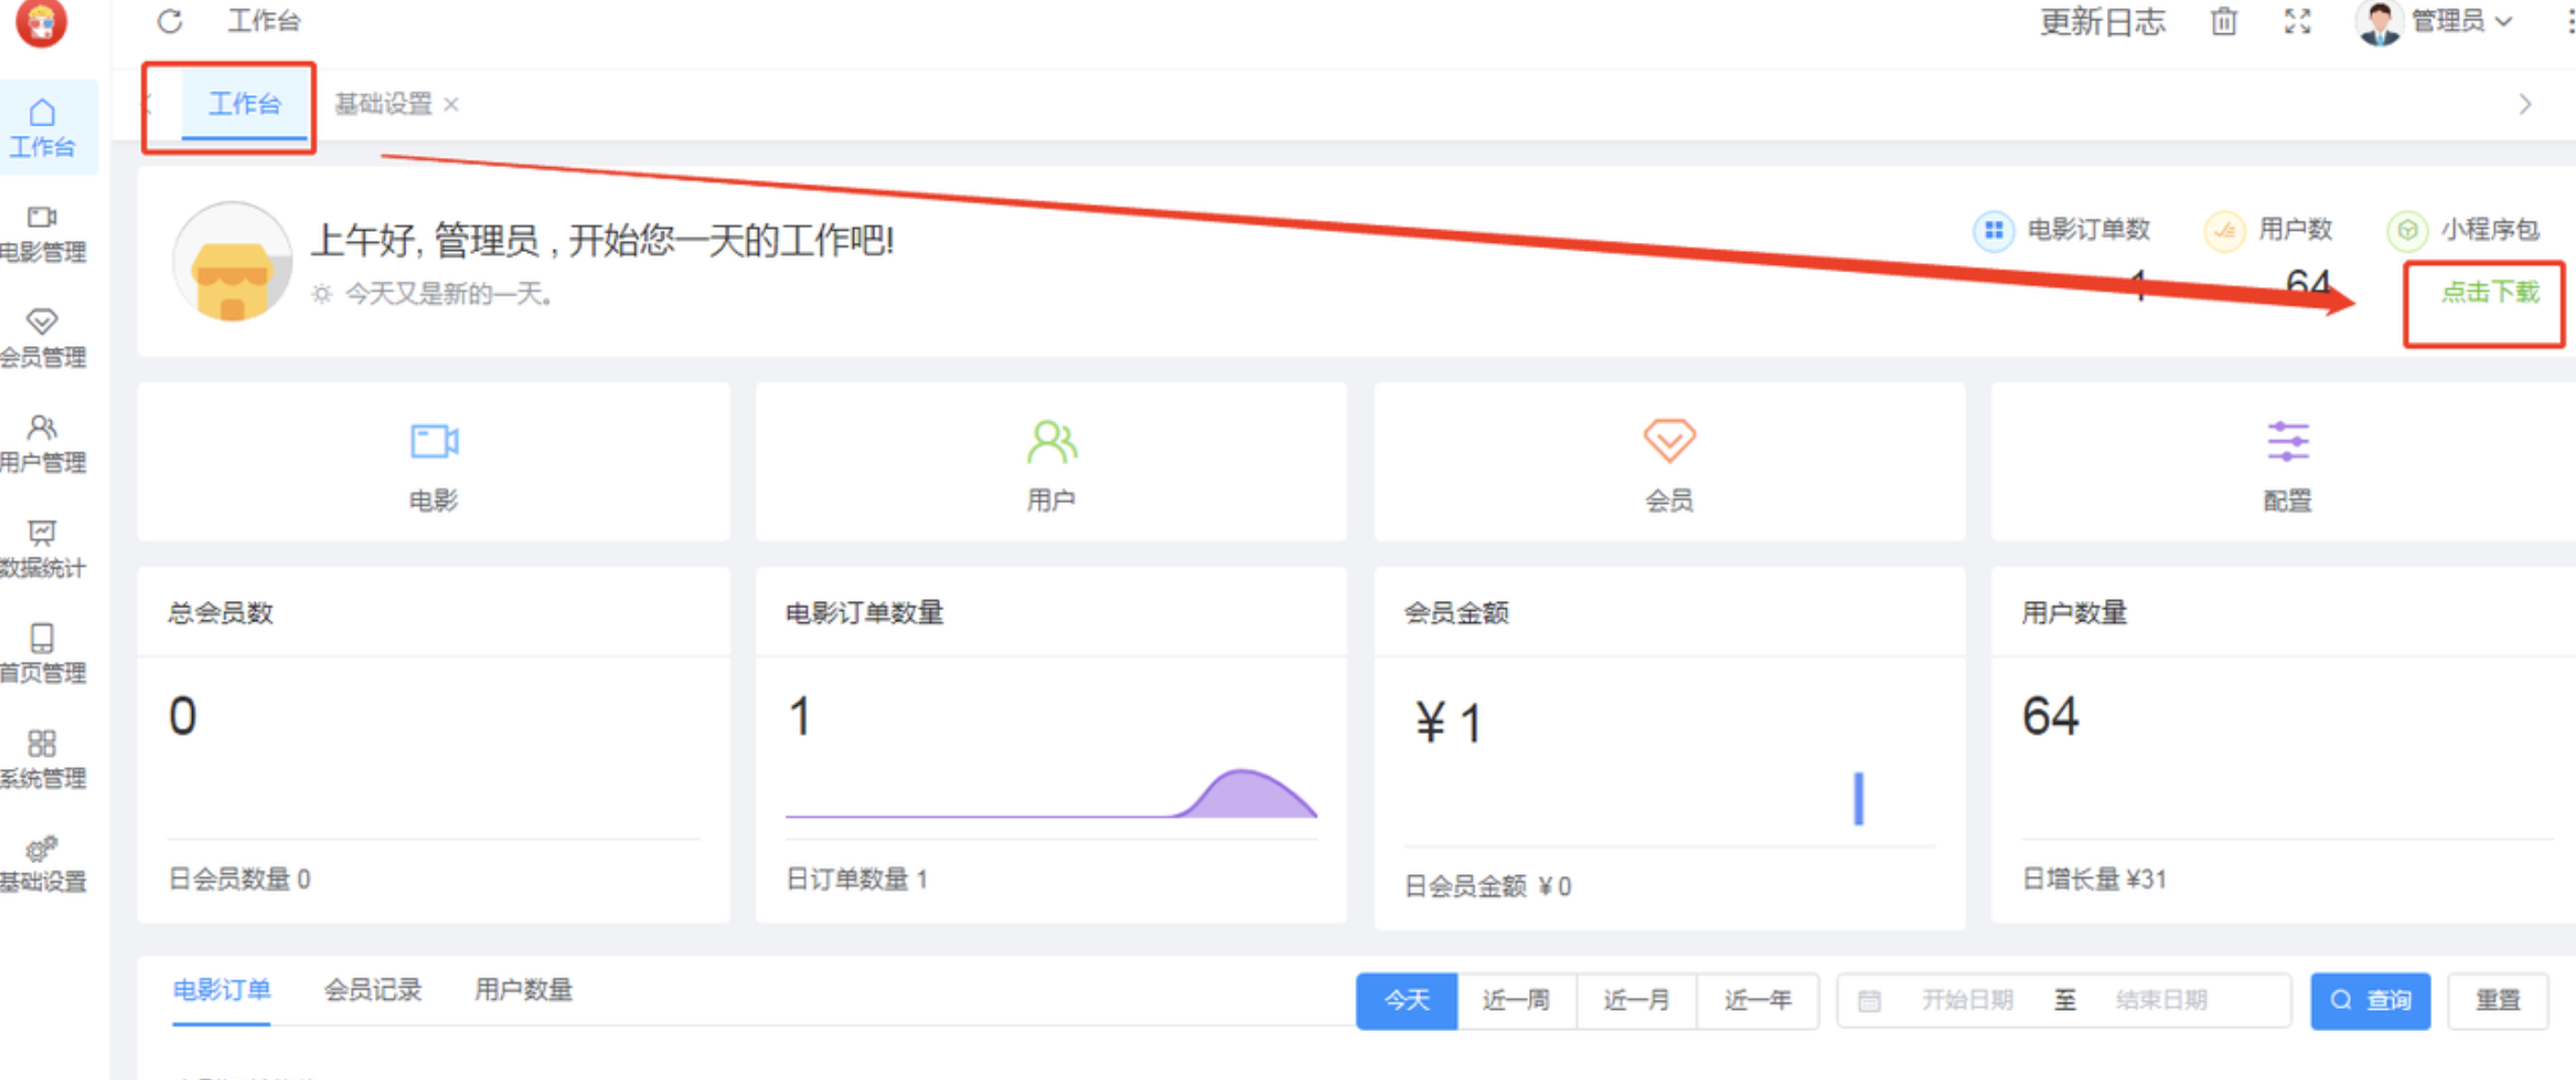Switch the filter to 近一周

[1516, 1000]
